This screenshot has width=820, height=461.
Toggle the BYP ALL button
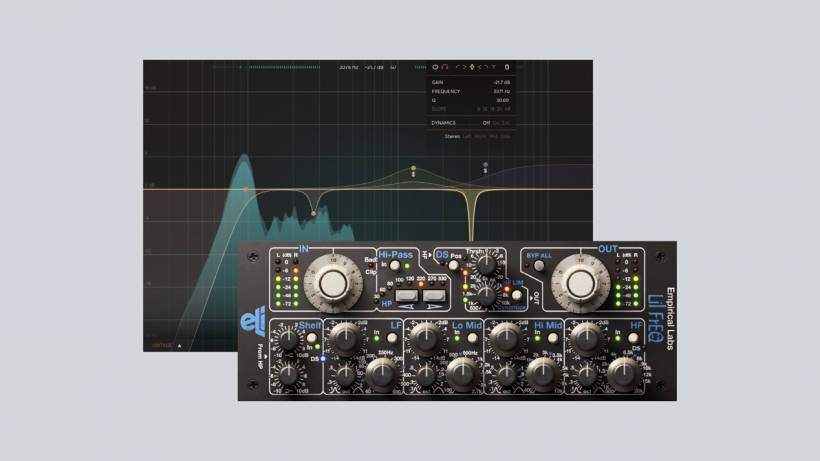[x=539, y=265]
